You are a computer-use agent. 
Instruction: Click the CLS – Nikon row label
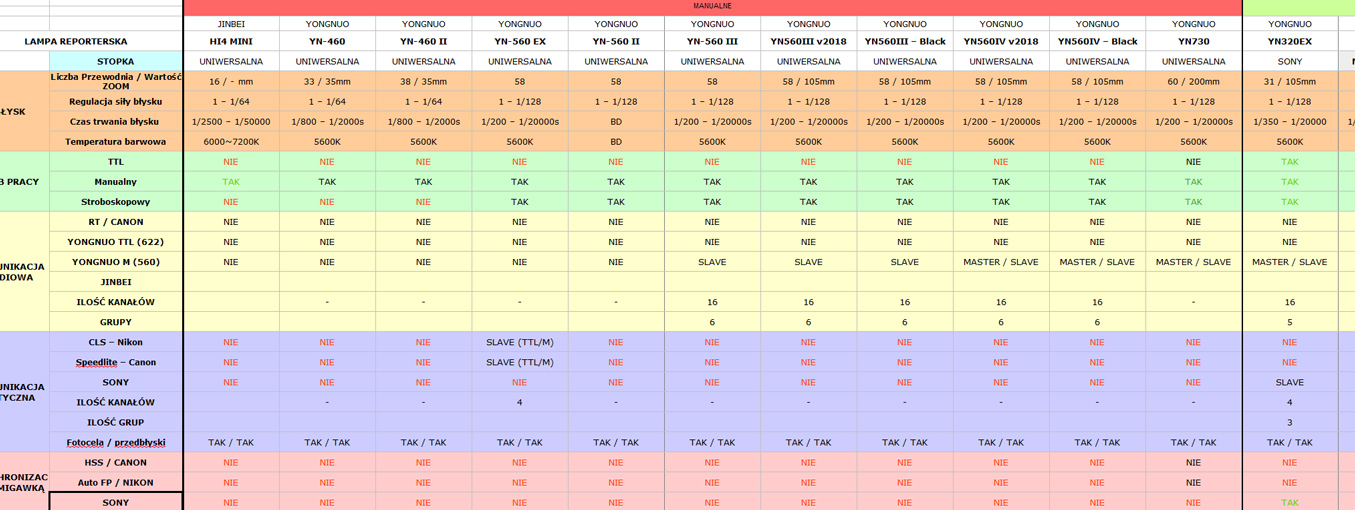[116, 342]
